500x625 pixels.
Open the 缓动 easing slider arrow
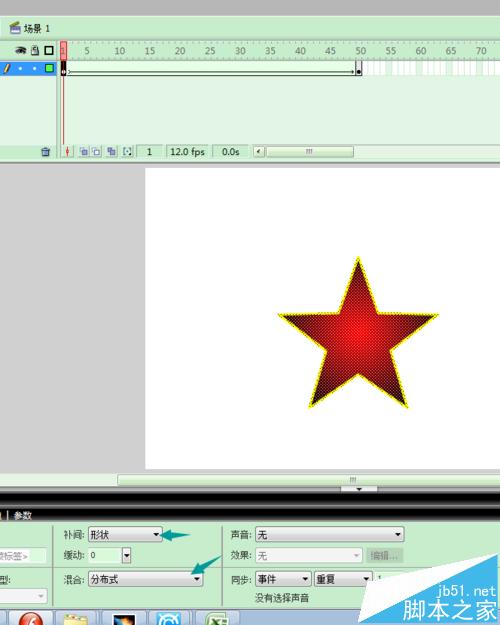point(126,555)
